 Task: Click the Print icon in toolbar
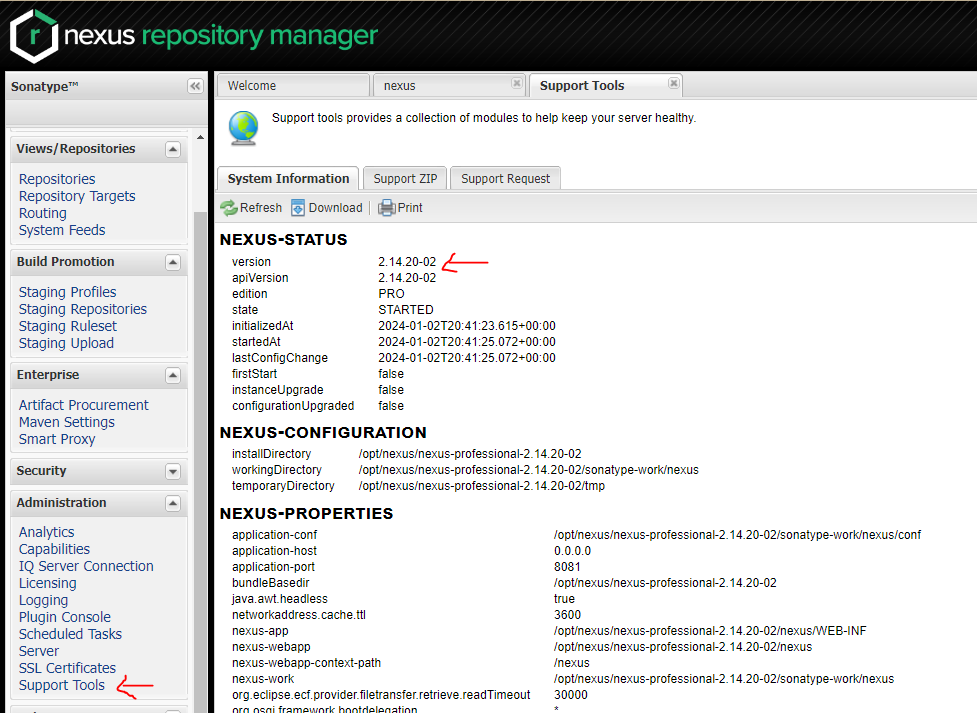pyautogui.click(x=386, y=208)
